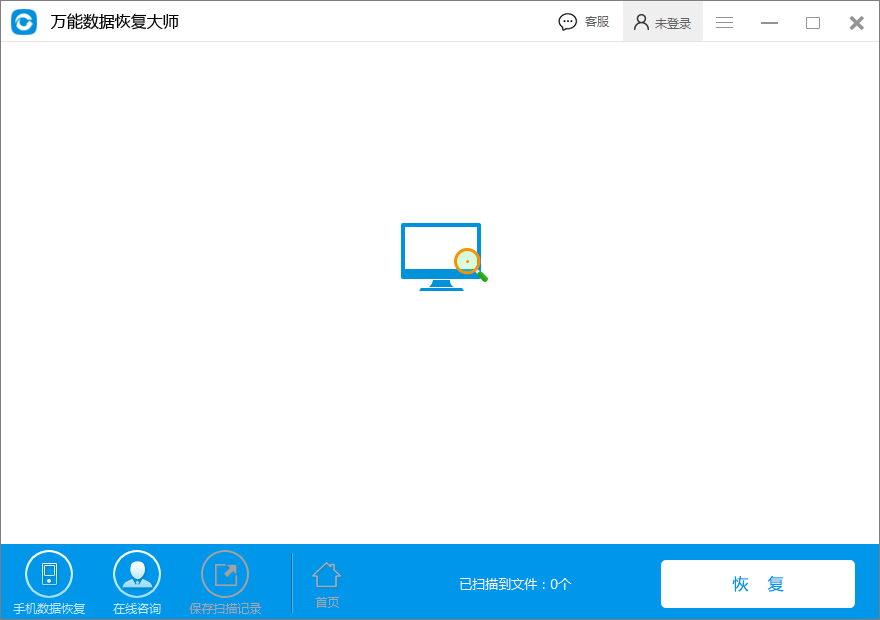Open the 在线咨询 online consultation icon
Image resolution: width=880 pixels, height=620 pixels.
point(137,574)
